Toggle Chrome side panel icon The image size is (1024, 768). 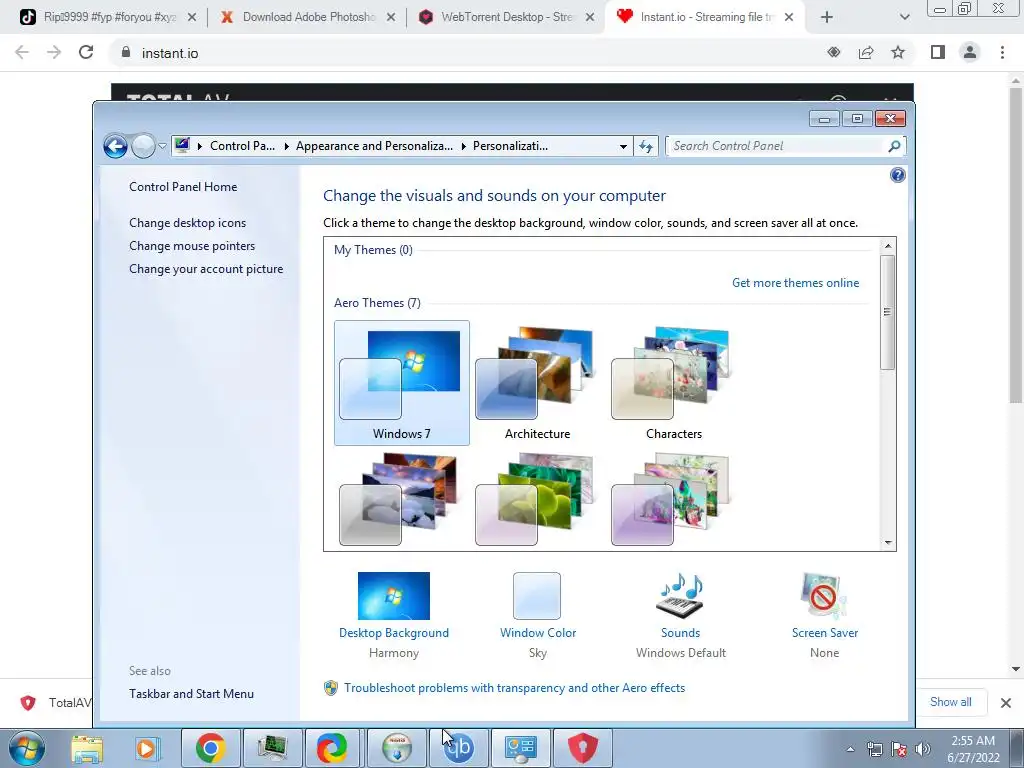[938, 52]
